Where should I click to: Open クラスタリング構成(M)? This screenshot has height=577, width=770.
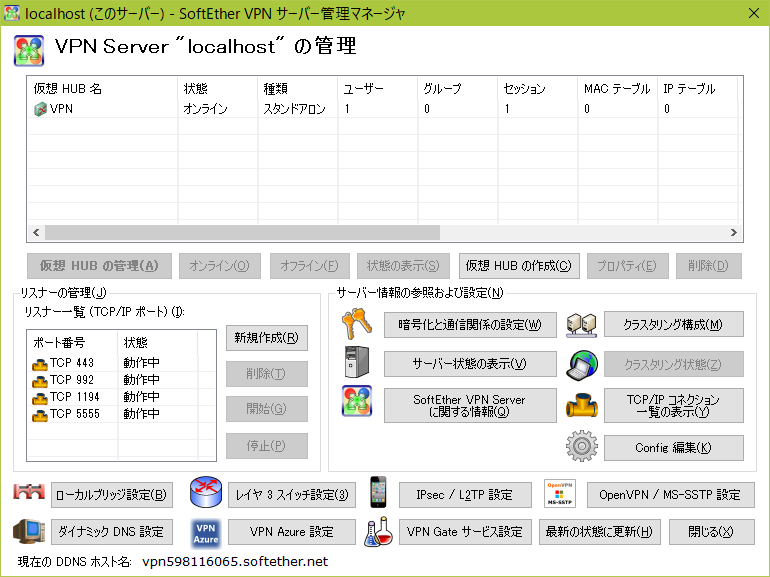point(673,325)
